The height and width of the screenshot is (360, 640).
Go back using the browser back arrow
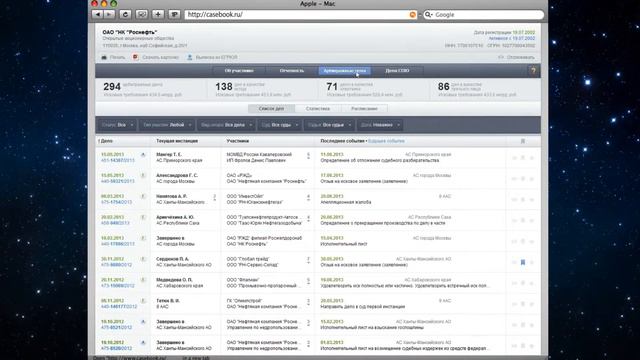(x=97, y=14)
